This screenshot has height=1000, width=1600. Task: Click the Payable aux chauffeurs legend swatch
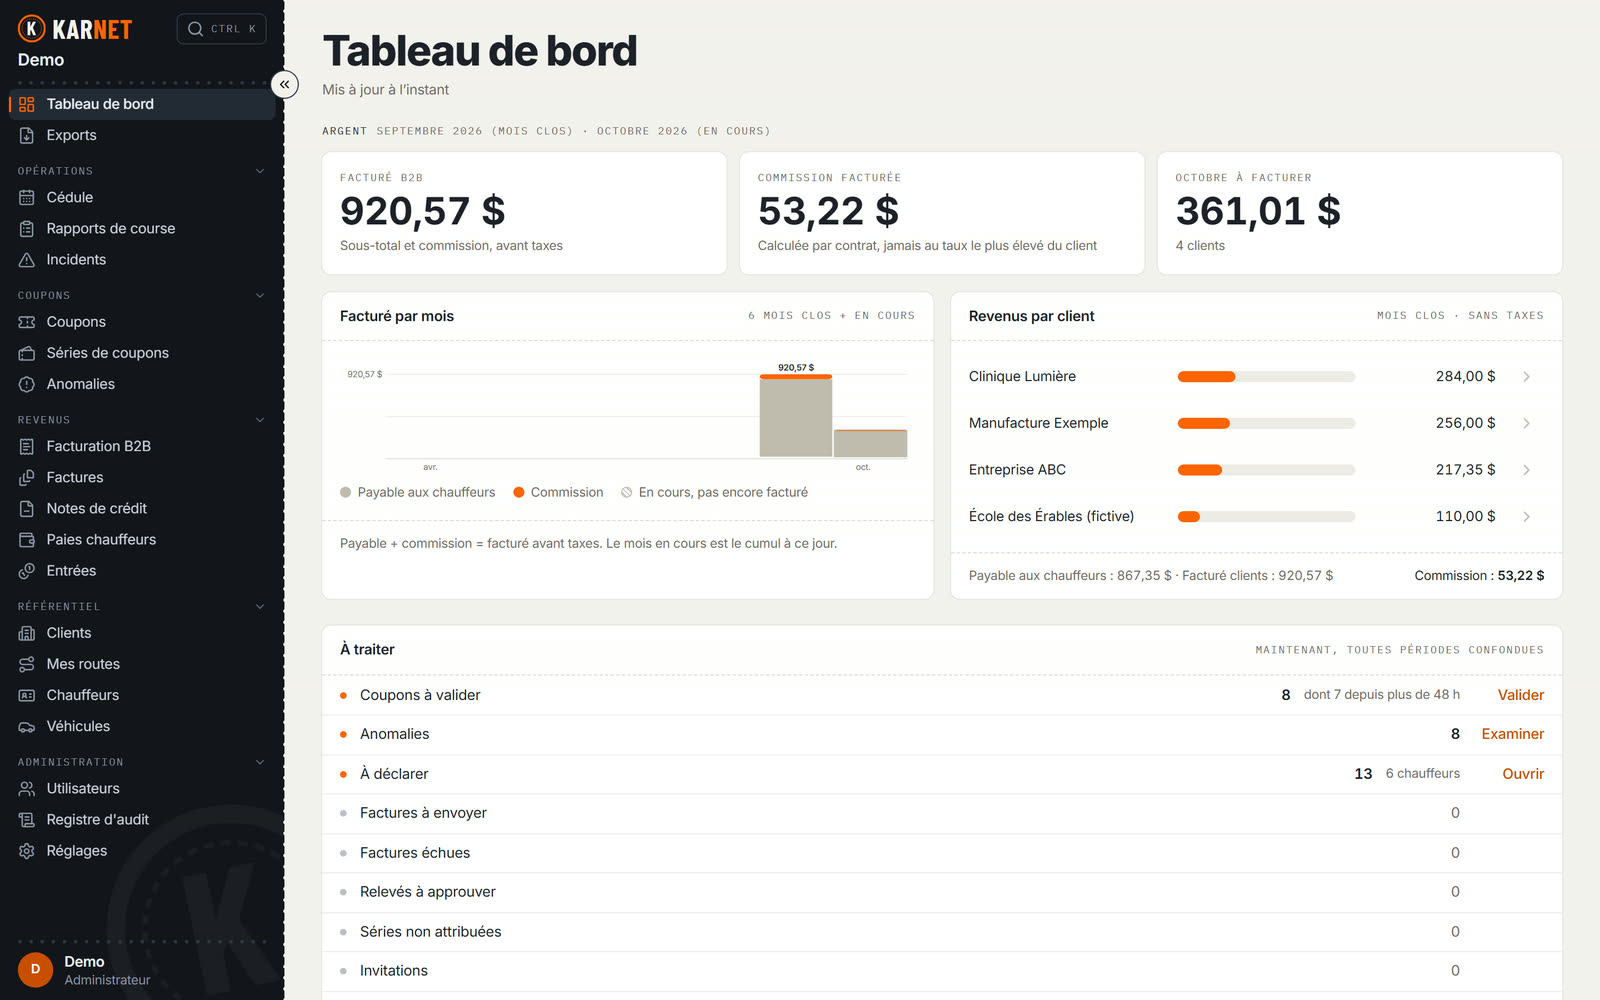coord(346,492)
